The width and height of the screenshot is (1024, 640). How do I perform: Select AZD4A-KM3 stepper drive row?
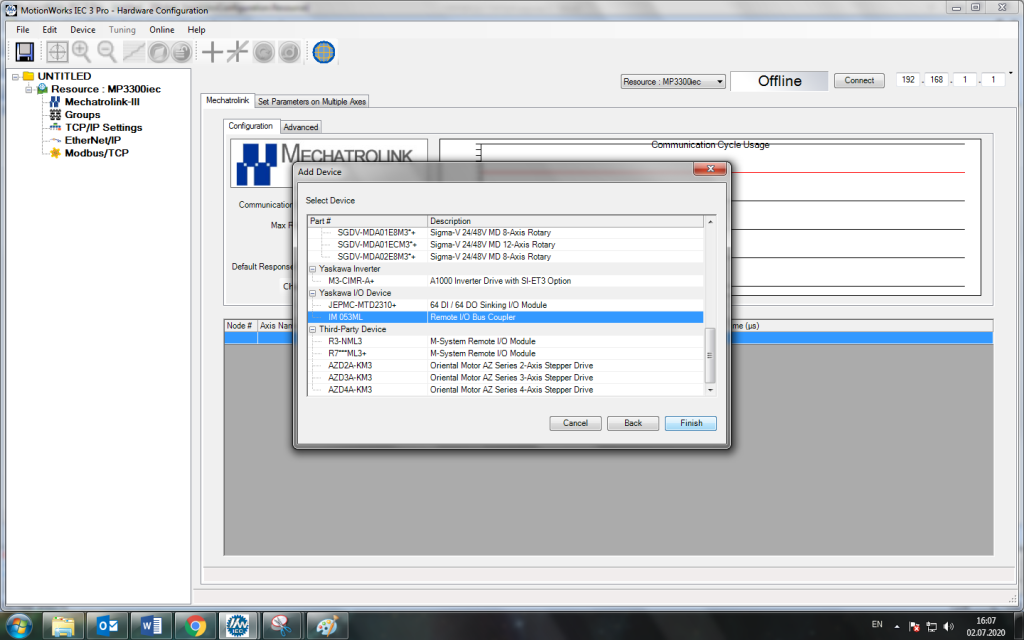[x=505, y=390]
